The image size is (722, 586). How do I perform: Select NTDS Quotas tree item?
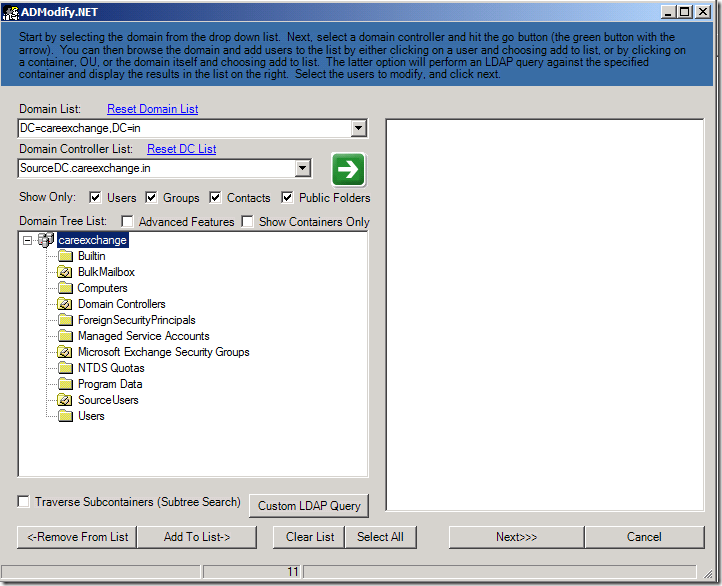point(111,368)
